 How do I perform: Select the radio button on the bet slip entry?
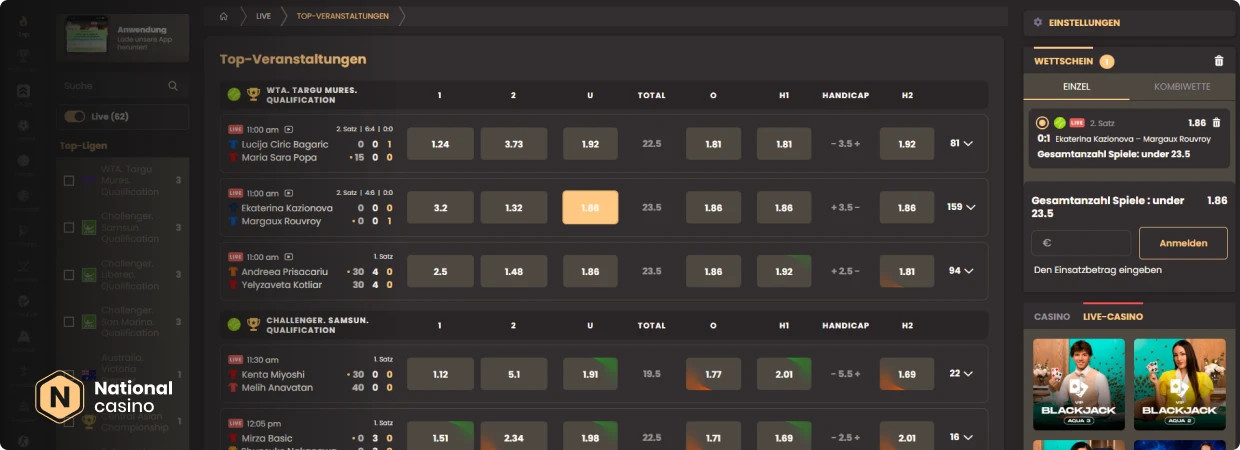(1043, 122)
